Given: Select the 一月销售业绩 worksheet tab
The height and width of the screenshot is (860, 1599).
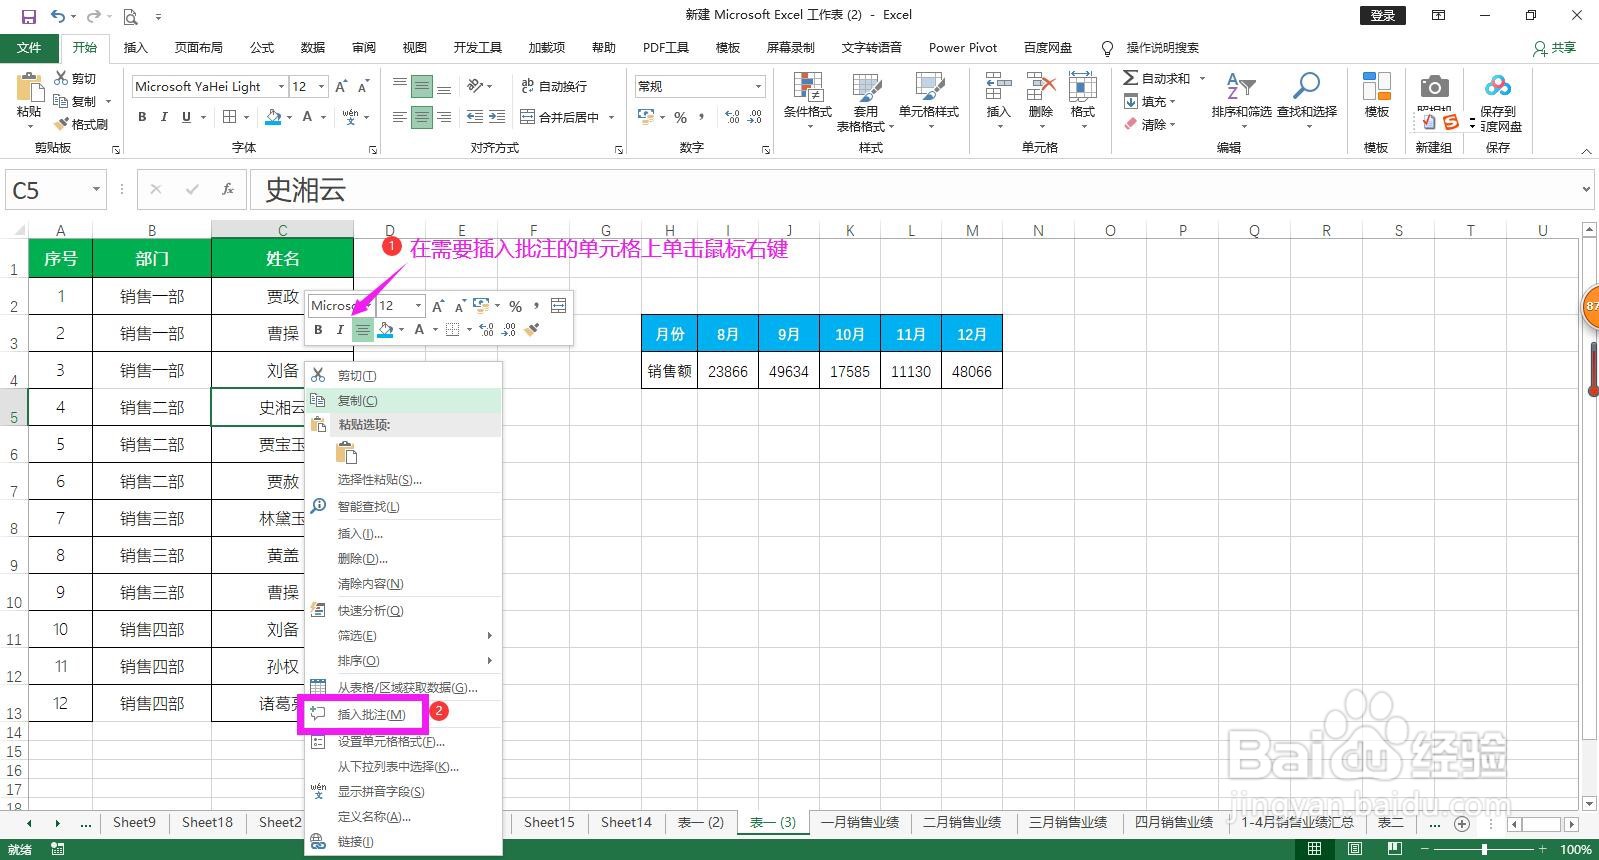Looking at the screenshot, I should 860,822.
